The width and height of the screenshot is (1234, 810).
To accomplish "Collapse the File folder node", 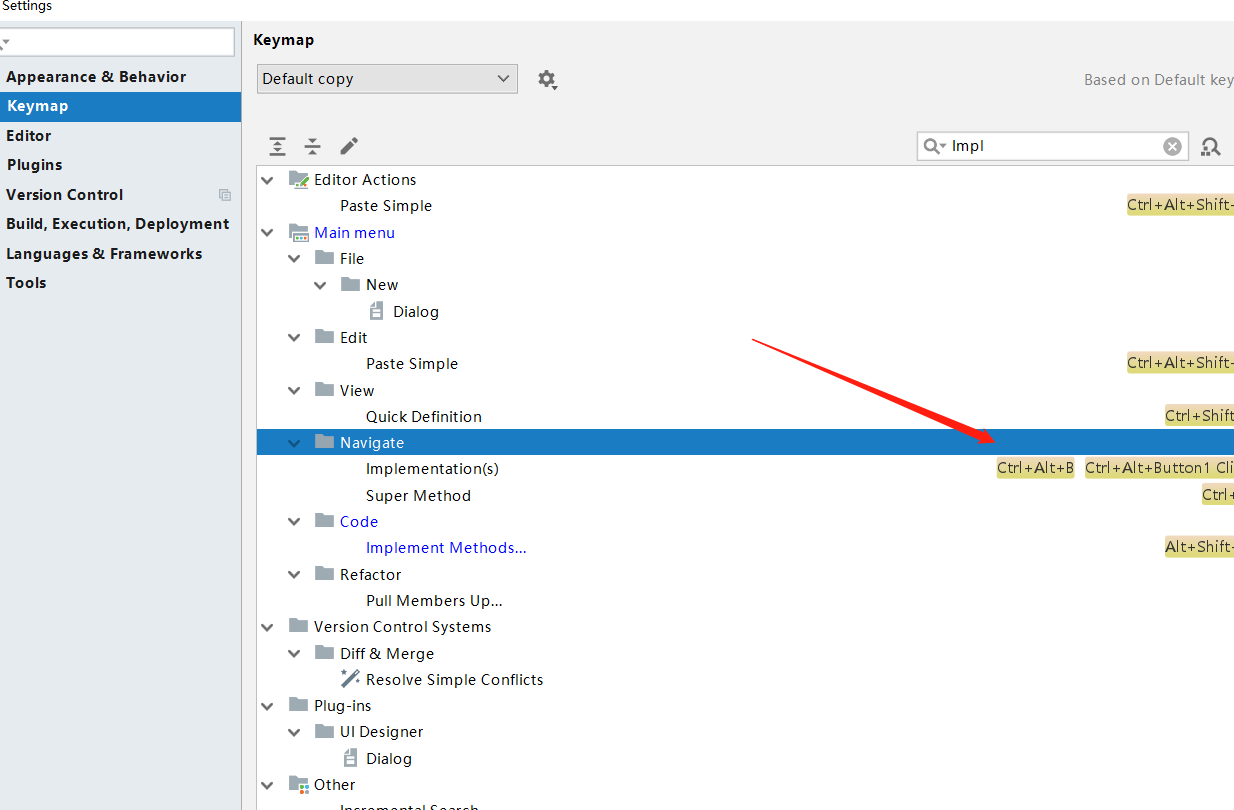I will (x=294, y=259).
